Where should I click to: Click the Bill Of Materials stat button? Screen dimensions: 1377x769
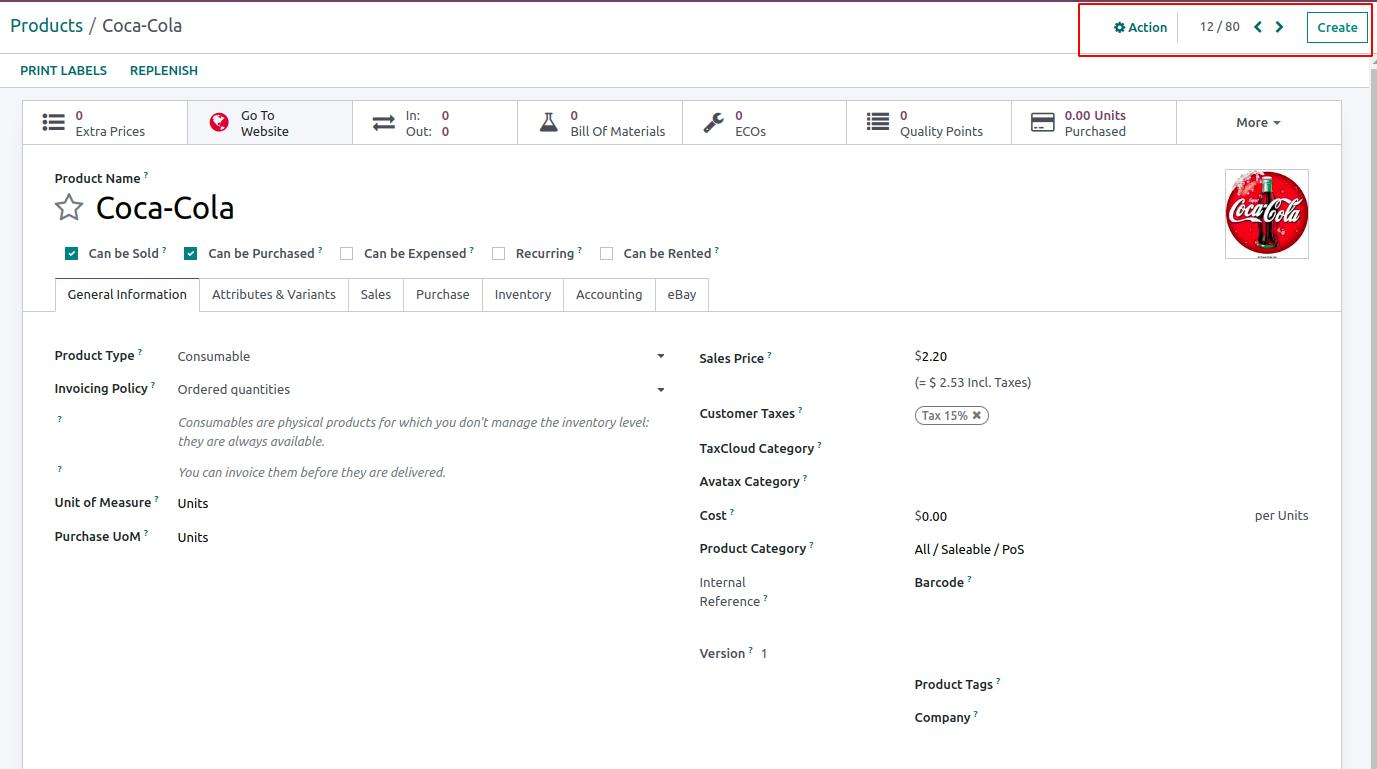coord(600,123)
